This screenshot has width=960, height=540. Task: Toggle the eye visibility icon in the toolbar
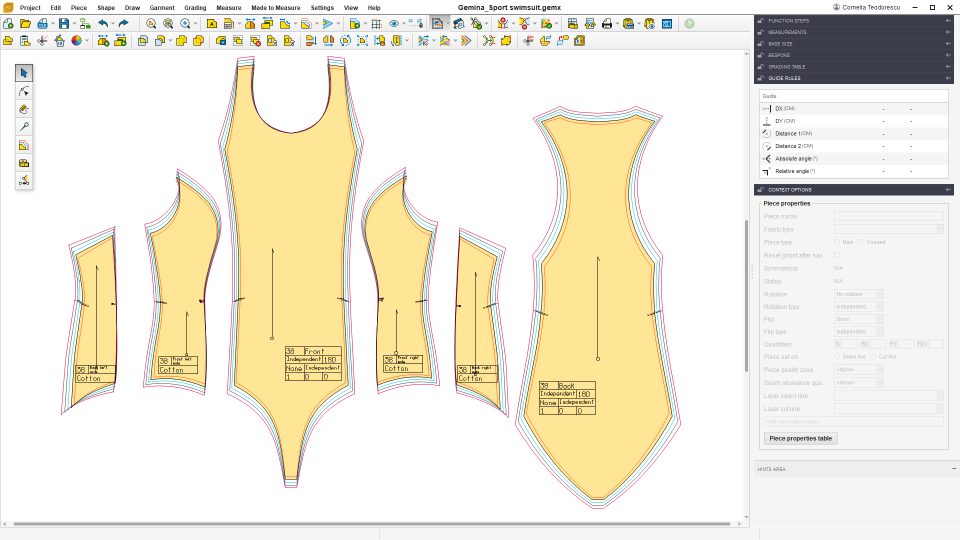point(394,24)
